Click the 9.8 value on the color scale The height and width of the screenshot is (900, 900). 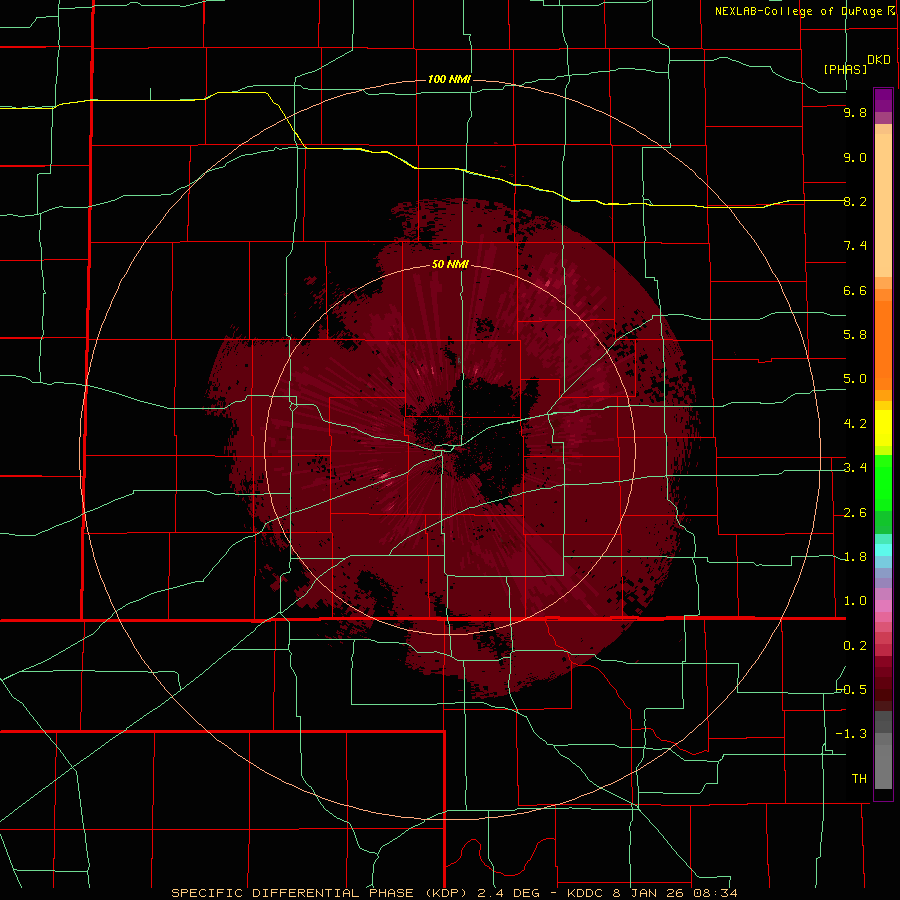click(855, 113)
